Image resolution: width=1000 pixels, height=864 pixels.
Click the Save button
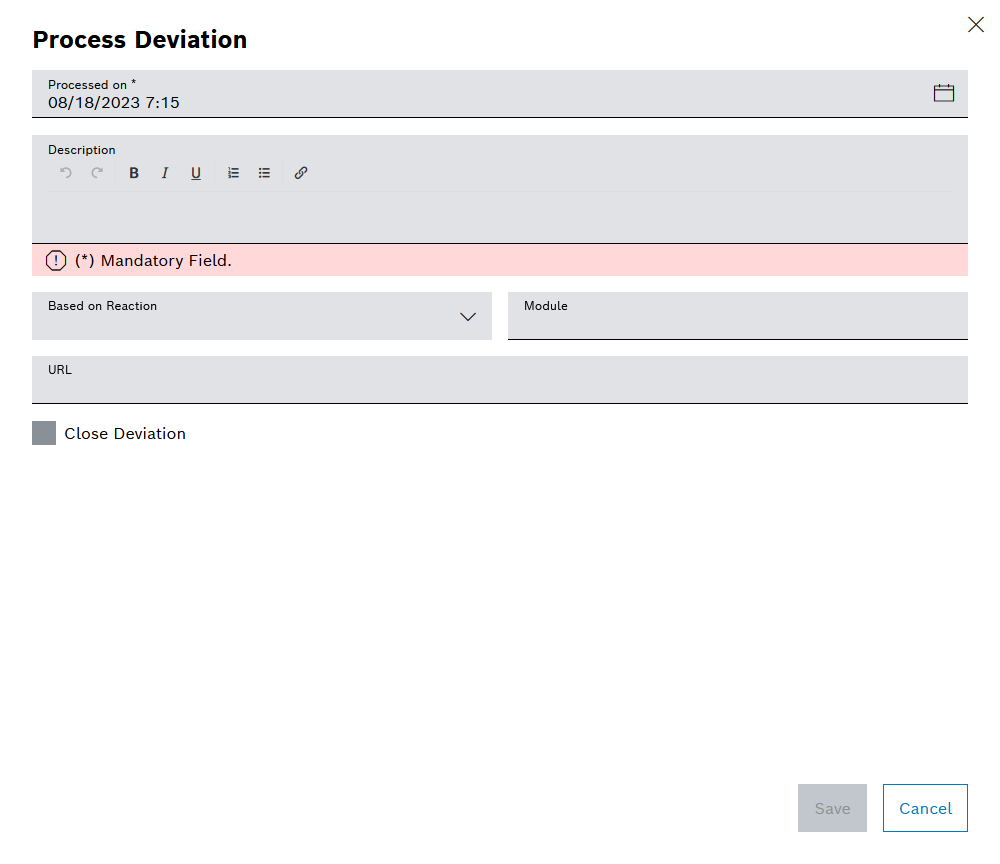coord(832,808)
